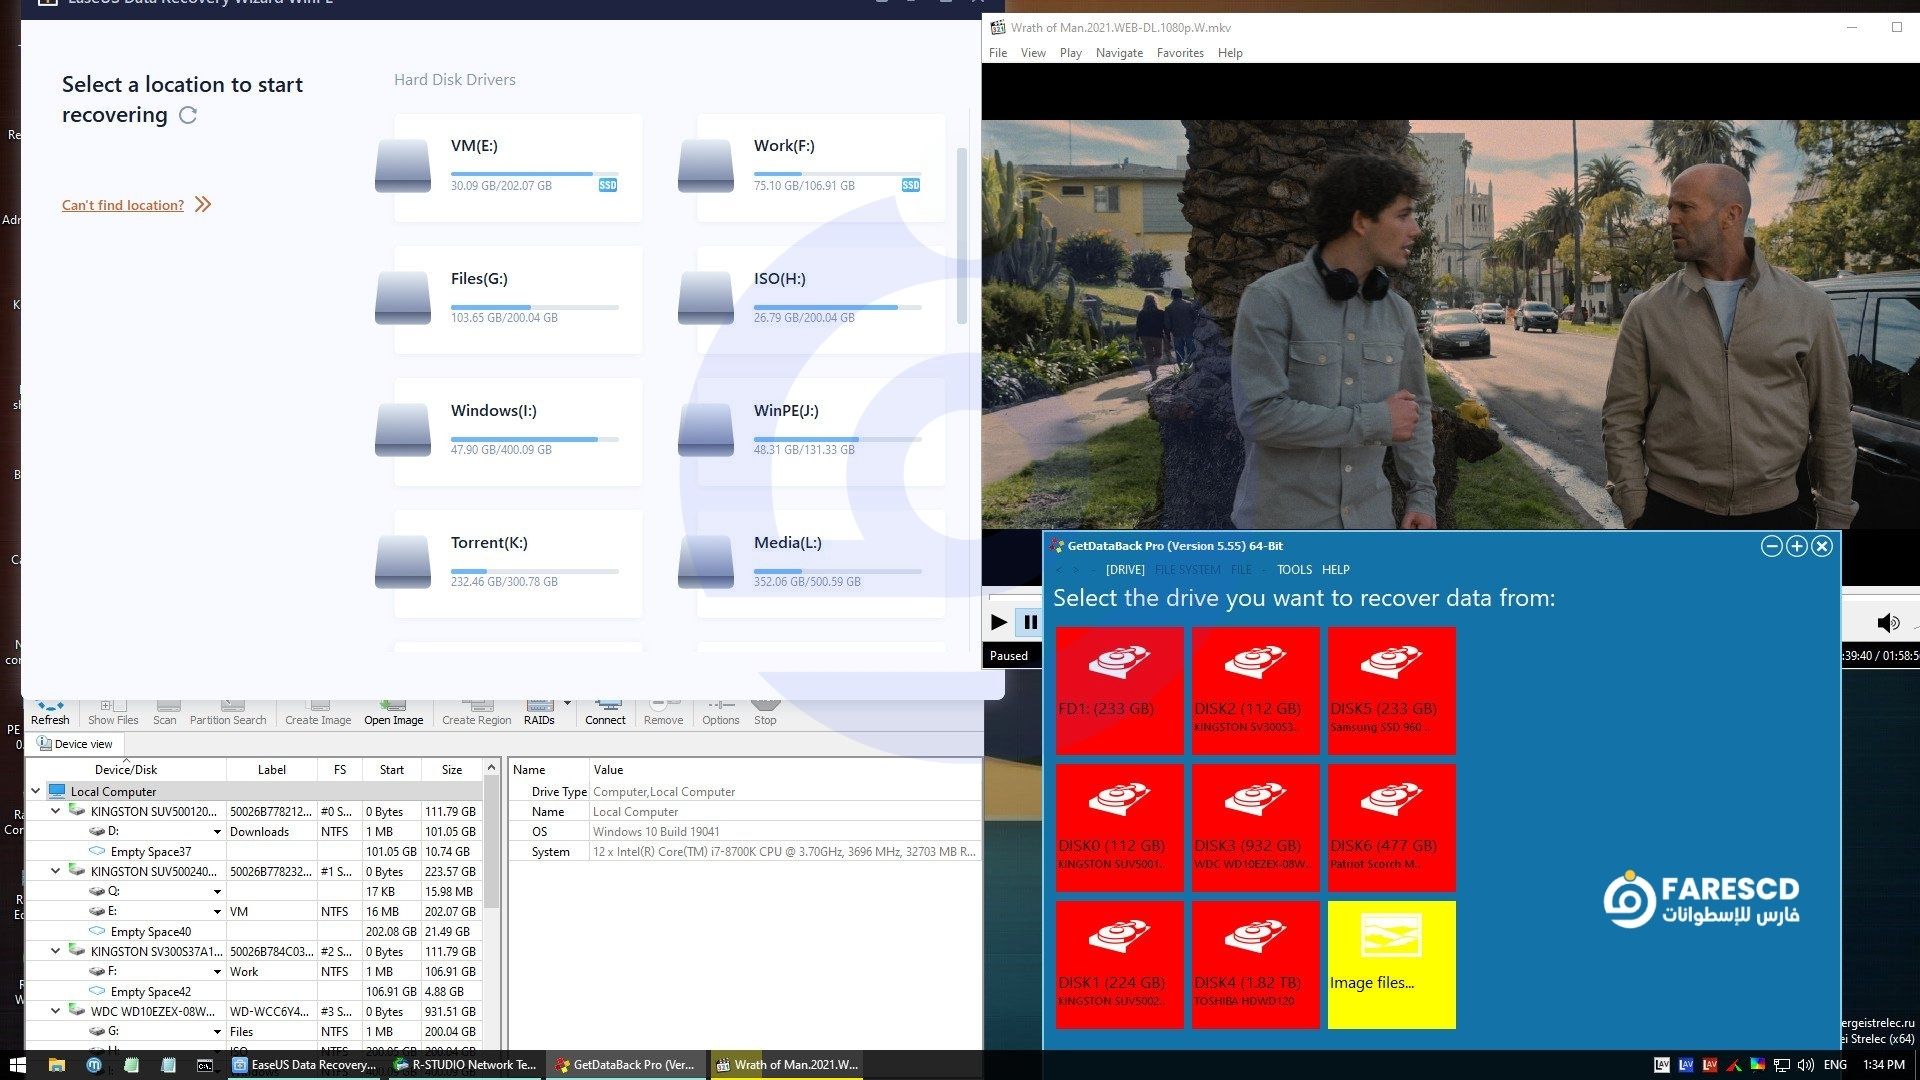Click the refresh icon beside 'recovering' heading
The width and height of the screenshot is (1920, 1080).
tap(188, 115)
